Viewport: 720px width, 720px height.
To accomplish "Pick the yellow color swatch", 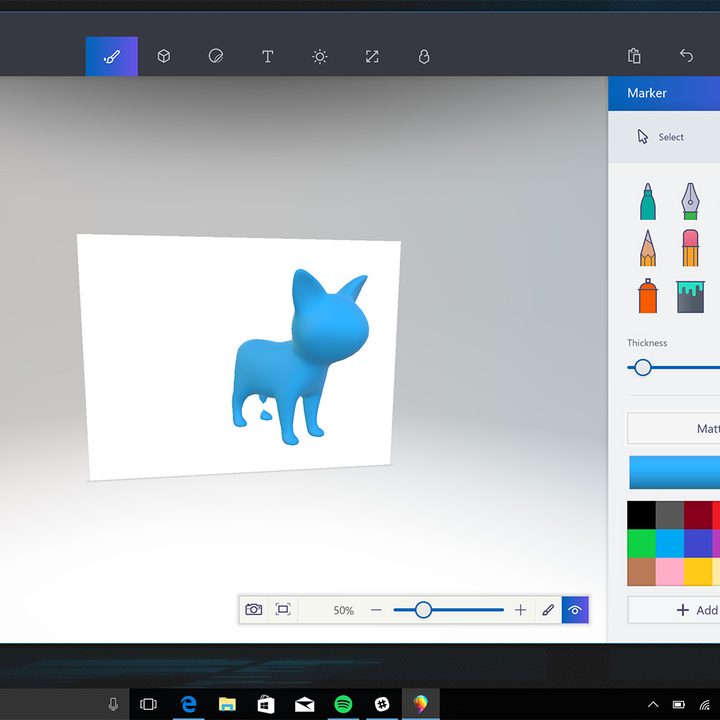I will (x=698, y=572).
